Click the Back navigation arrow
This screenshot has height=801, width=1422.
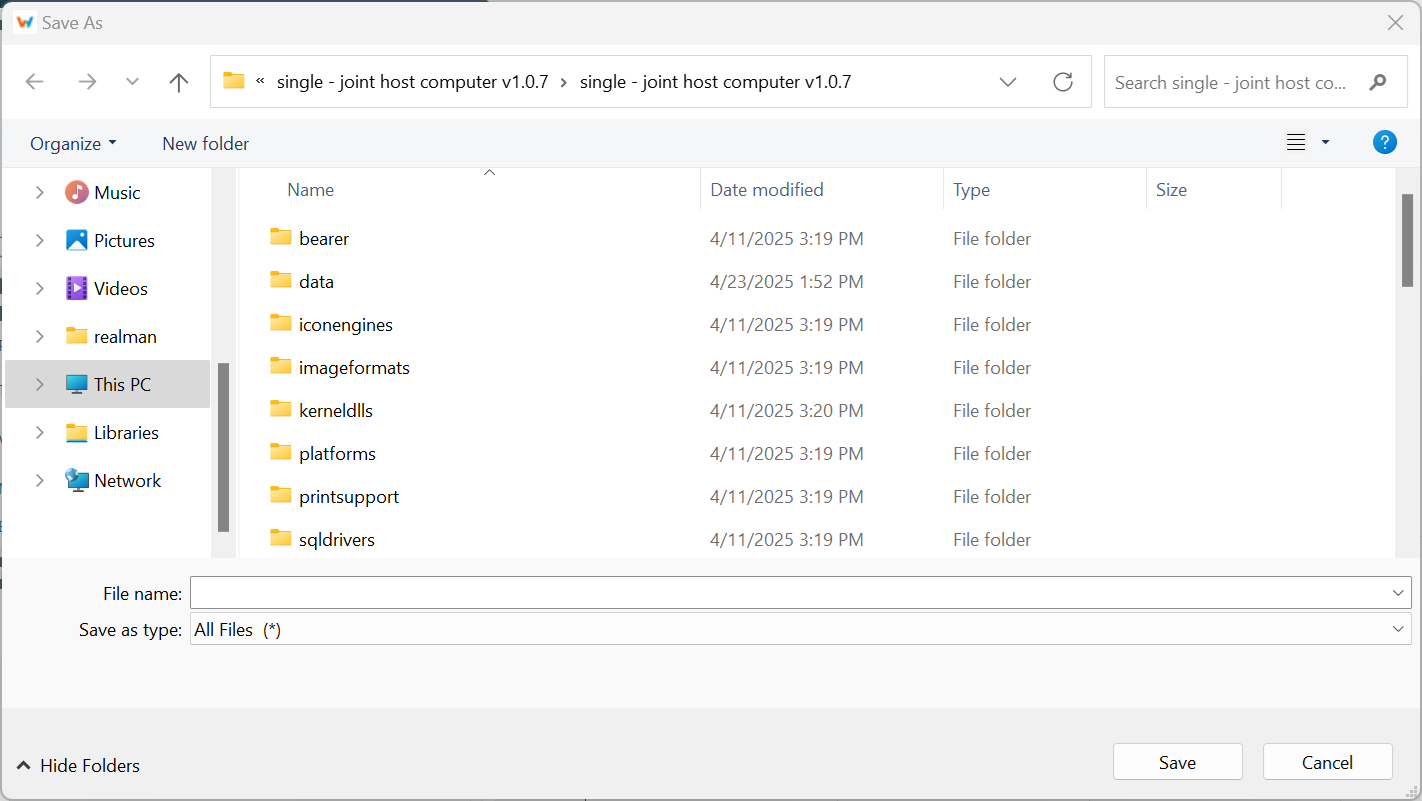tap(35, 82)
